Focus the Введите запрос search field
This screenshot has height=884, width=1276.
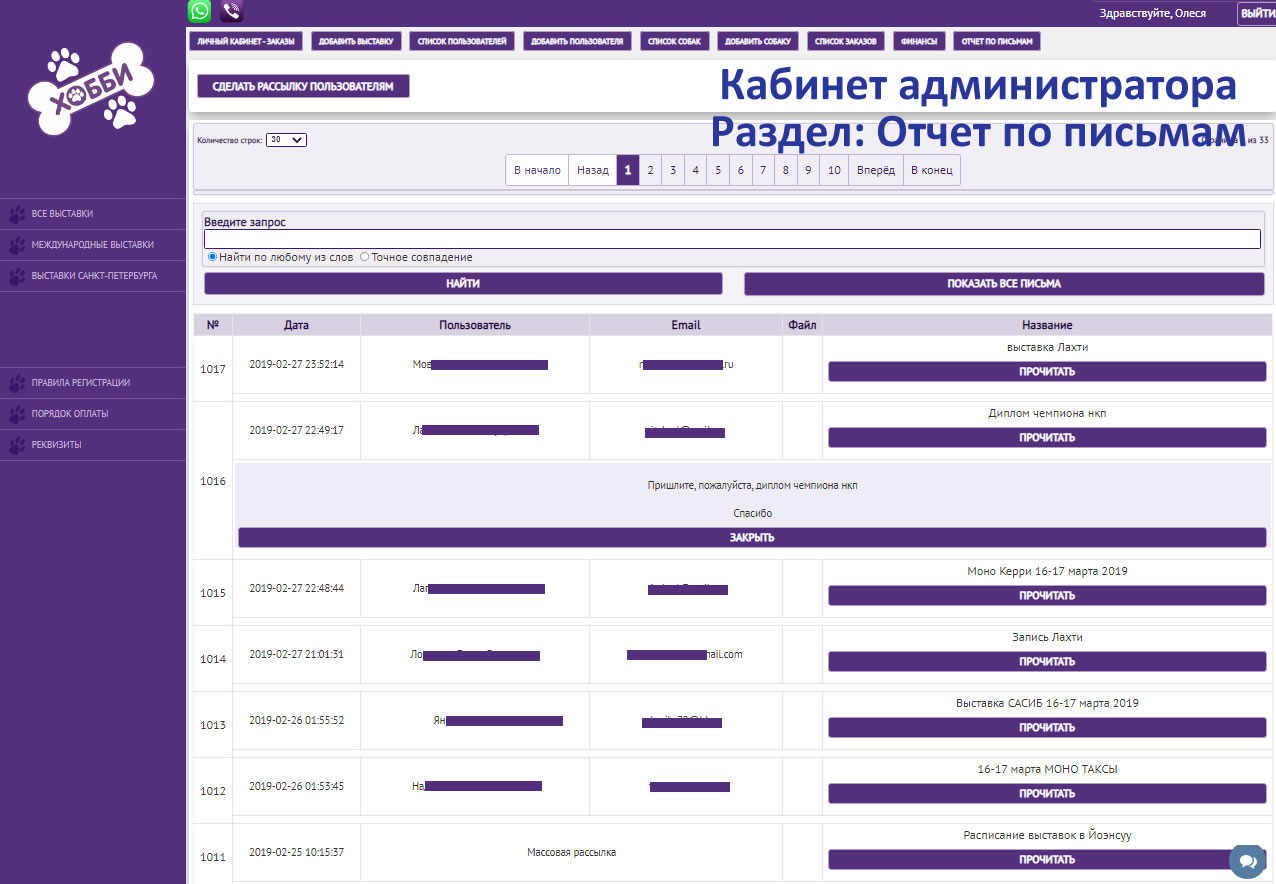click(x=732, y=239)
